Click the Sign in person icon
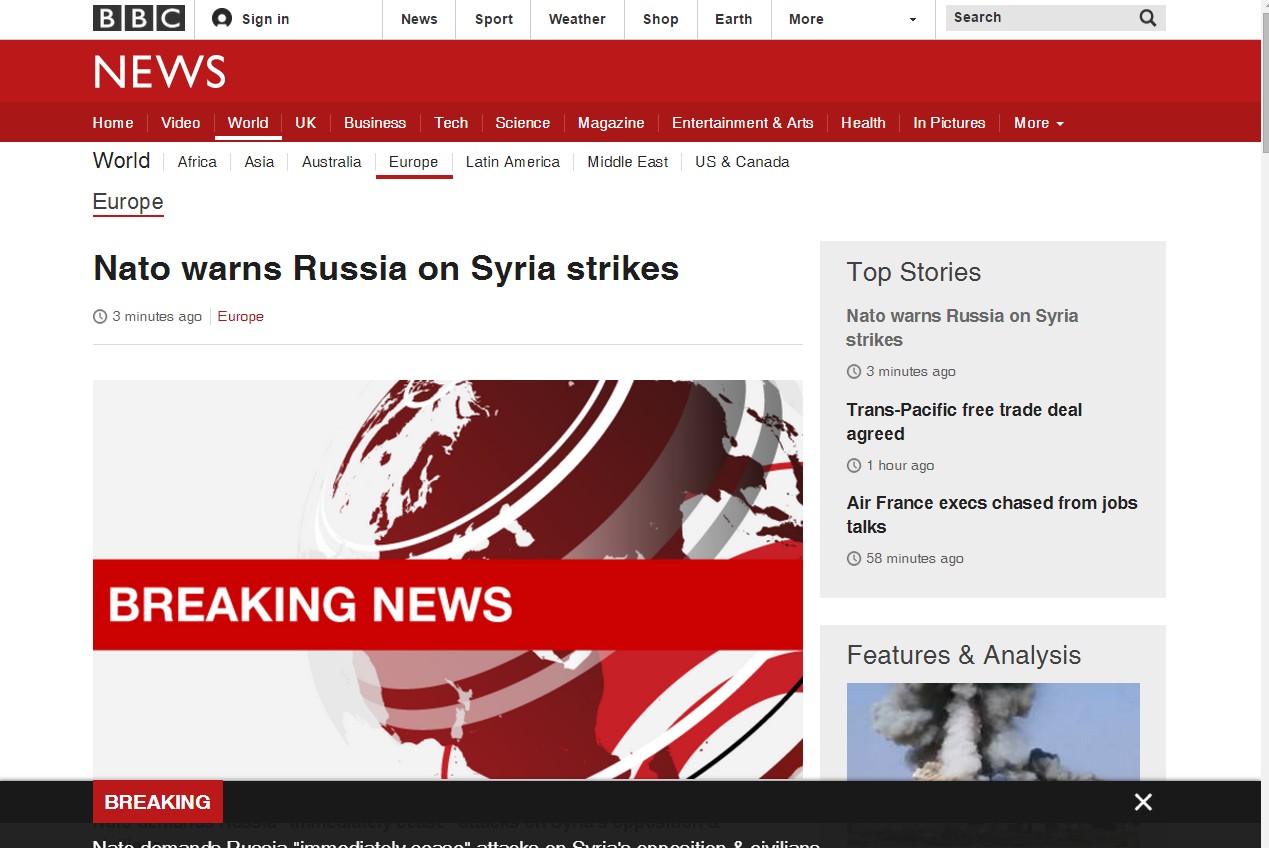 coord(220,17)
